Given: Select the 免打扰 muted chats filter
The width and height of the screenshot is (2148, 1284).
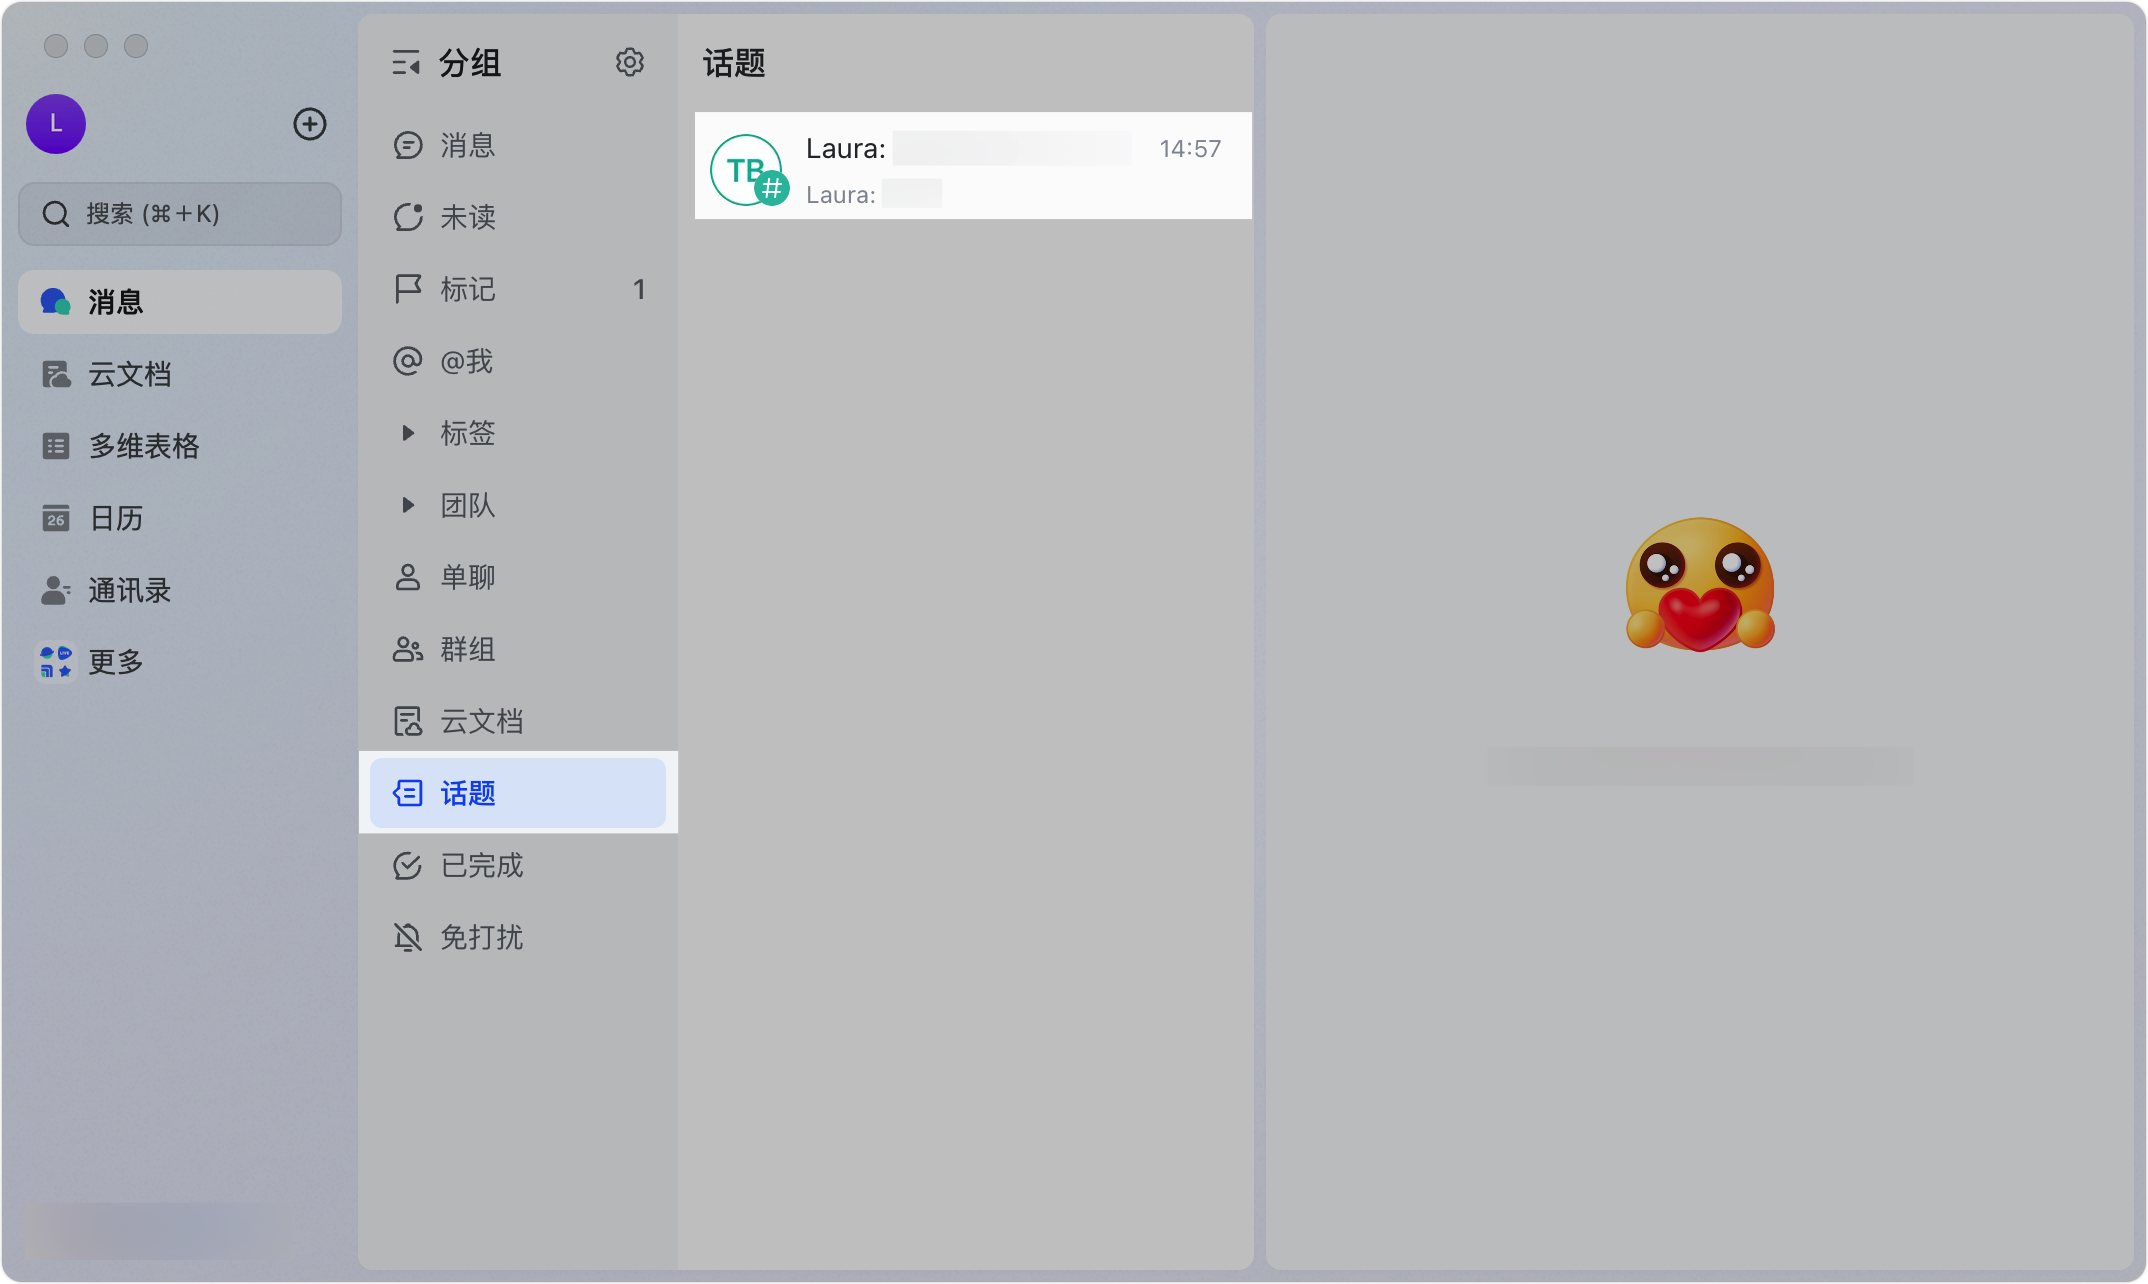Looking at the screenshot, I should [x=481, y=937].
